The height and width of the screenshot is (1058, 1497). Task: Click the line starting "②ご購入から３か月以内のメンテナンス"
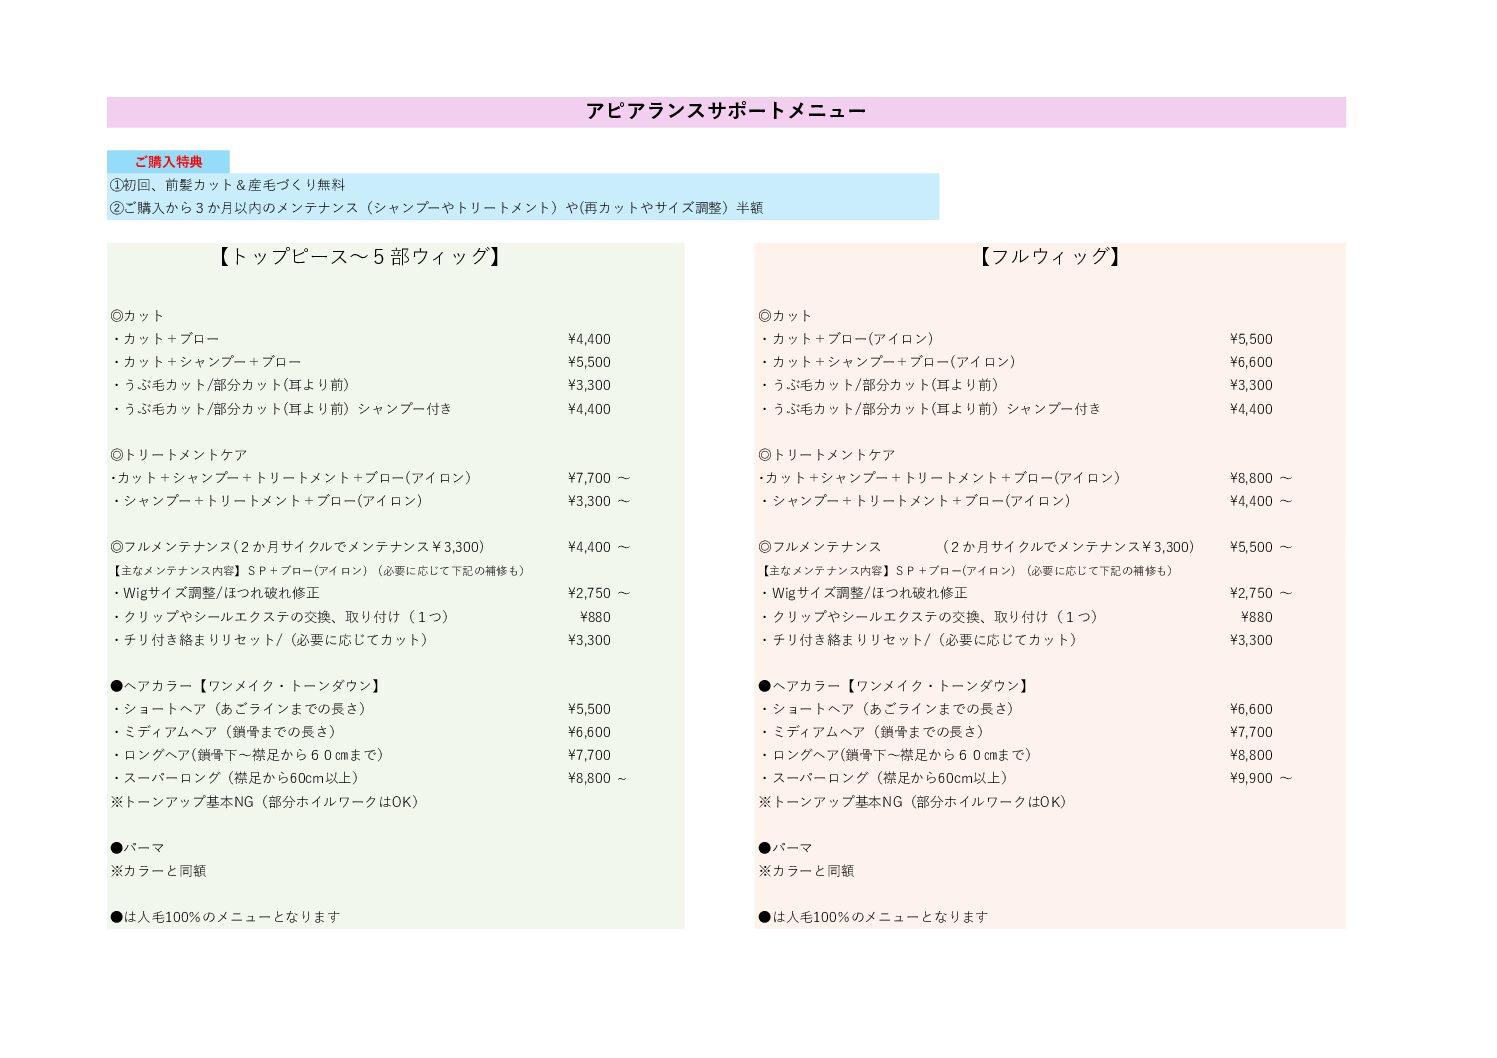tap(437, 208)
